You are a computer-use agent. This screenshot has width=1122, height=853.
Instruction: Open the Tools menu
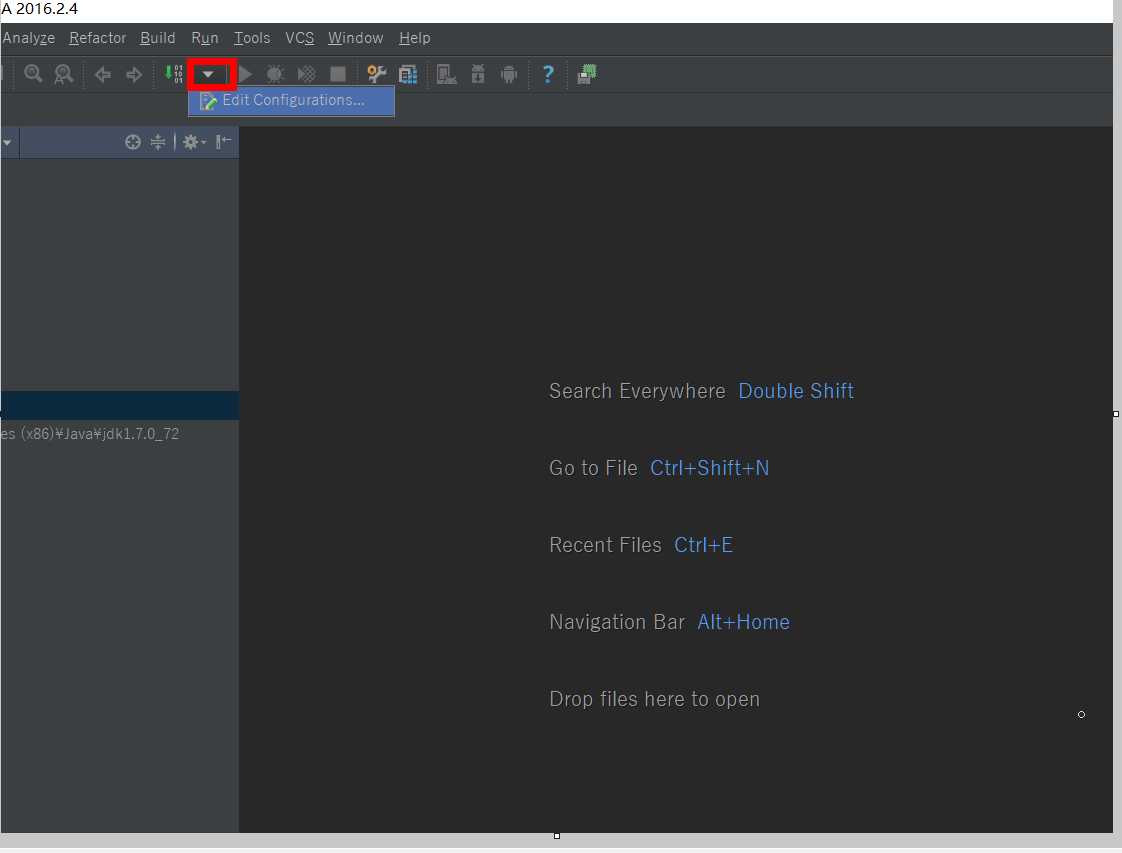coord(252,38)
